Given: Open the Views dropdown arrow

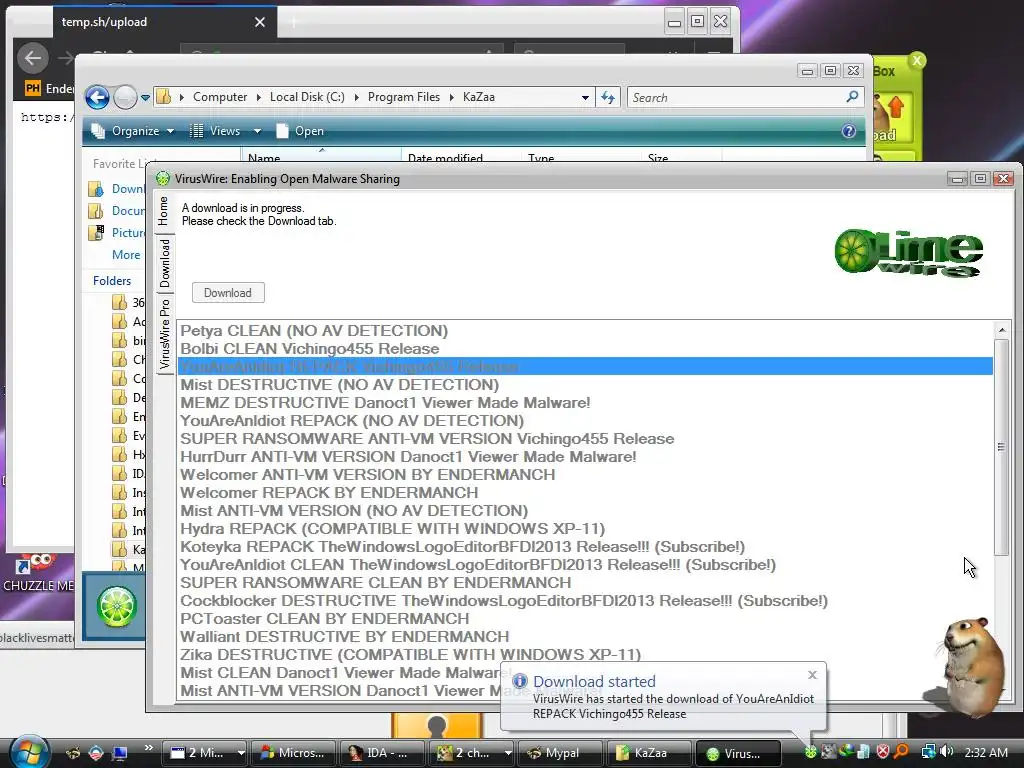Looking at the screenshot, I should tap(257, 131).
